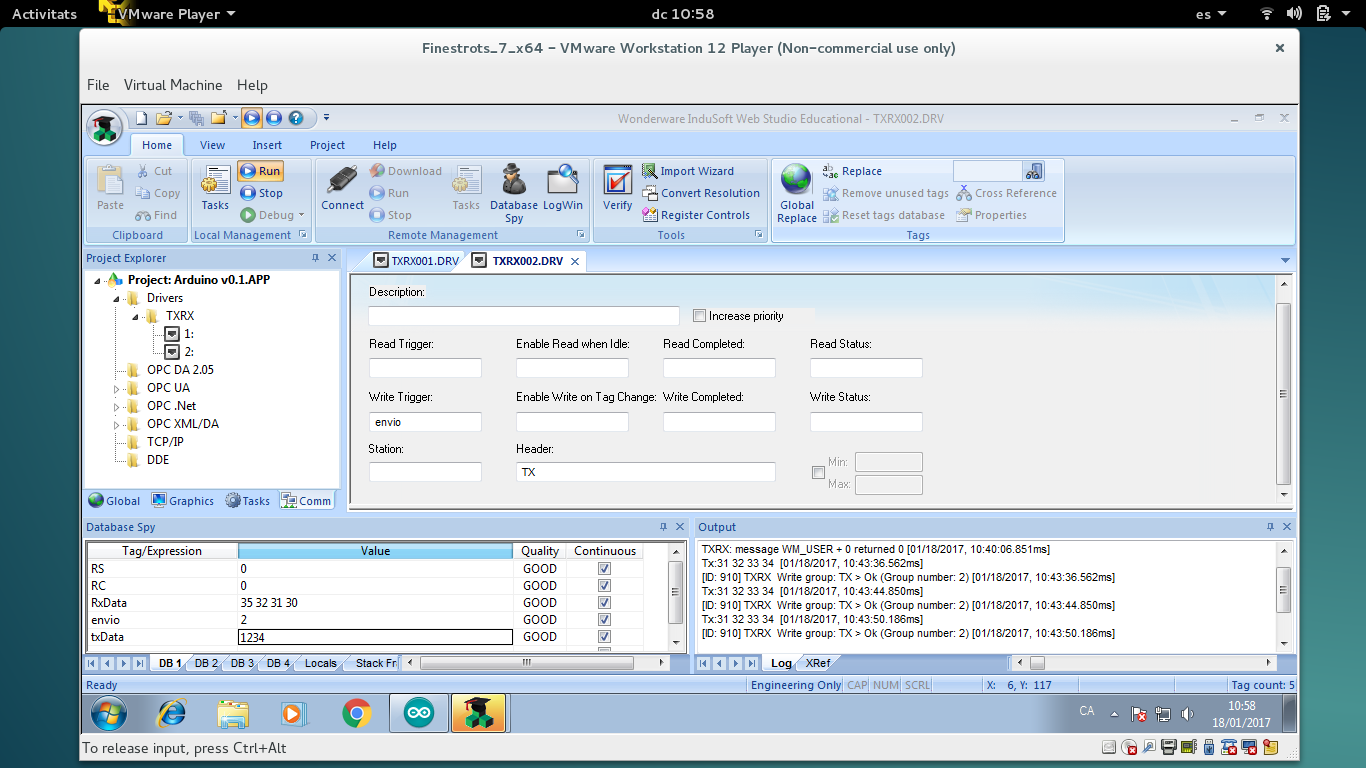Open the LogWin tool
1366x768 pixels.
point(563,188)
